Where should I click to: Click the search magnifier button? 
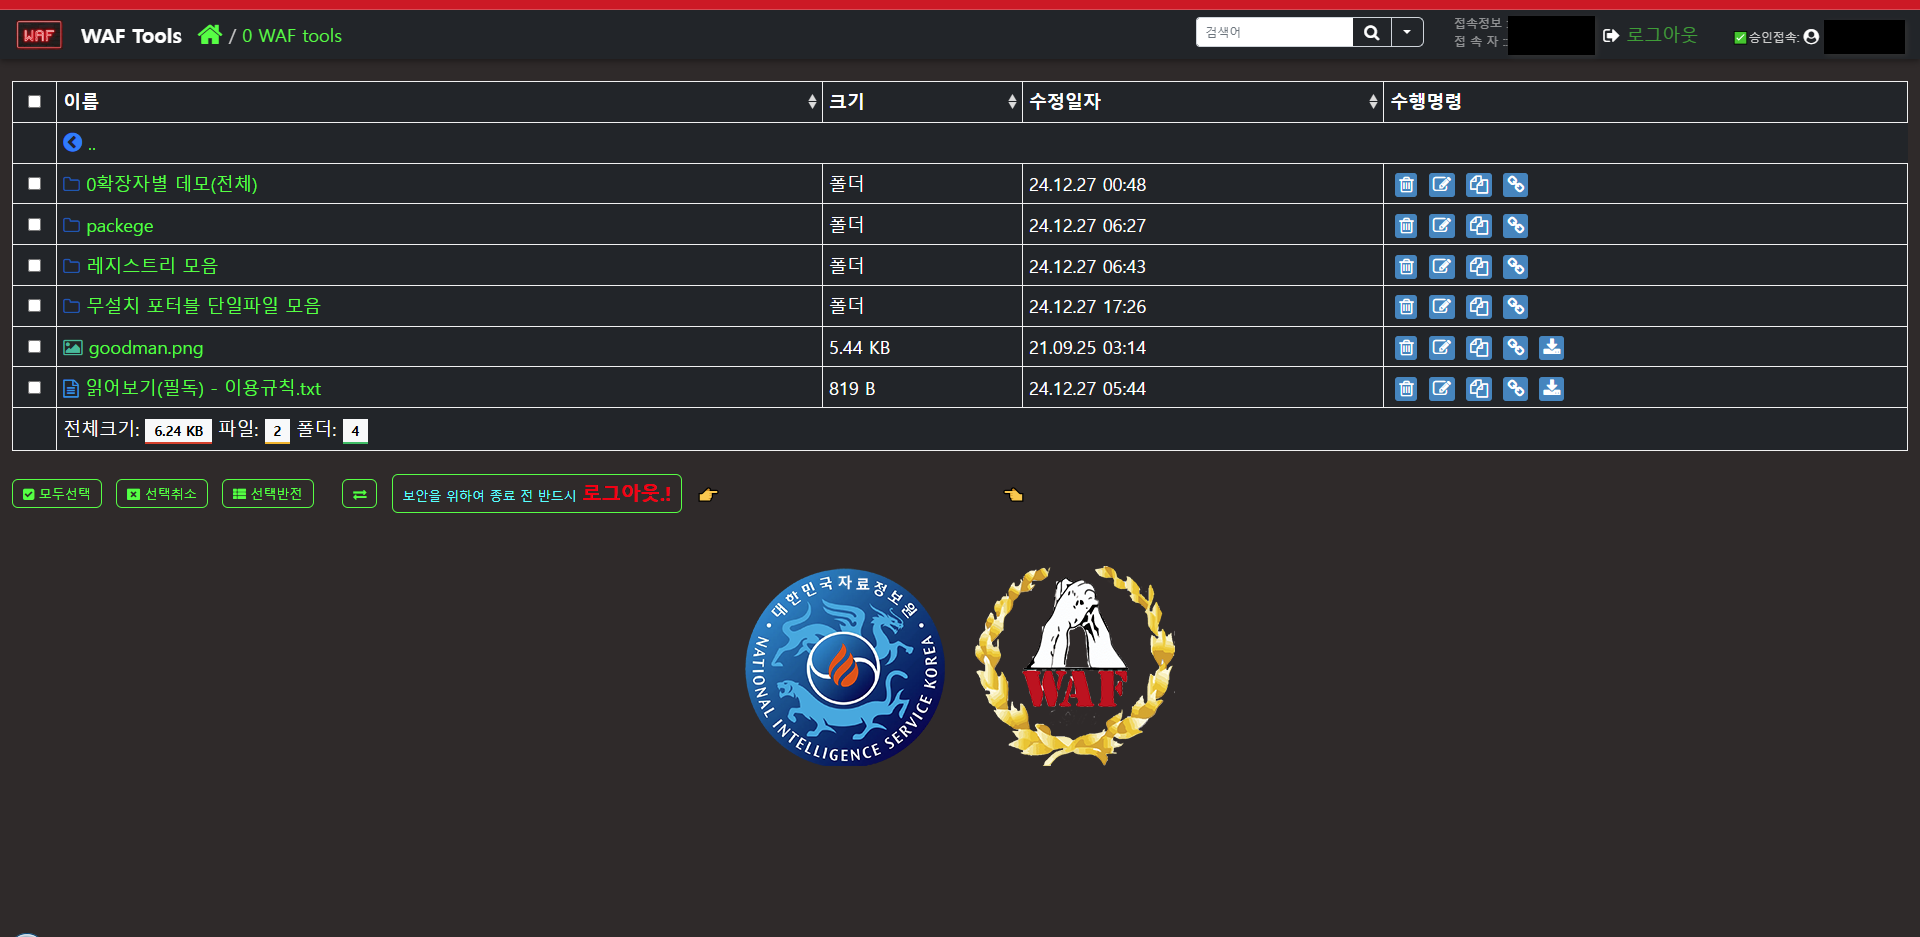point(1372,32)
